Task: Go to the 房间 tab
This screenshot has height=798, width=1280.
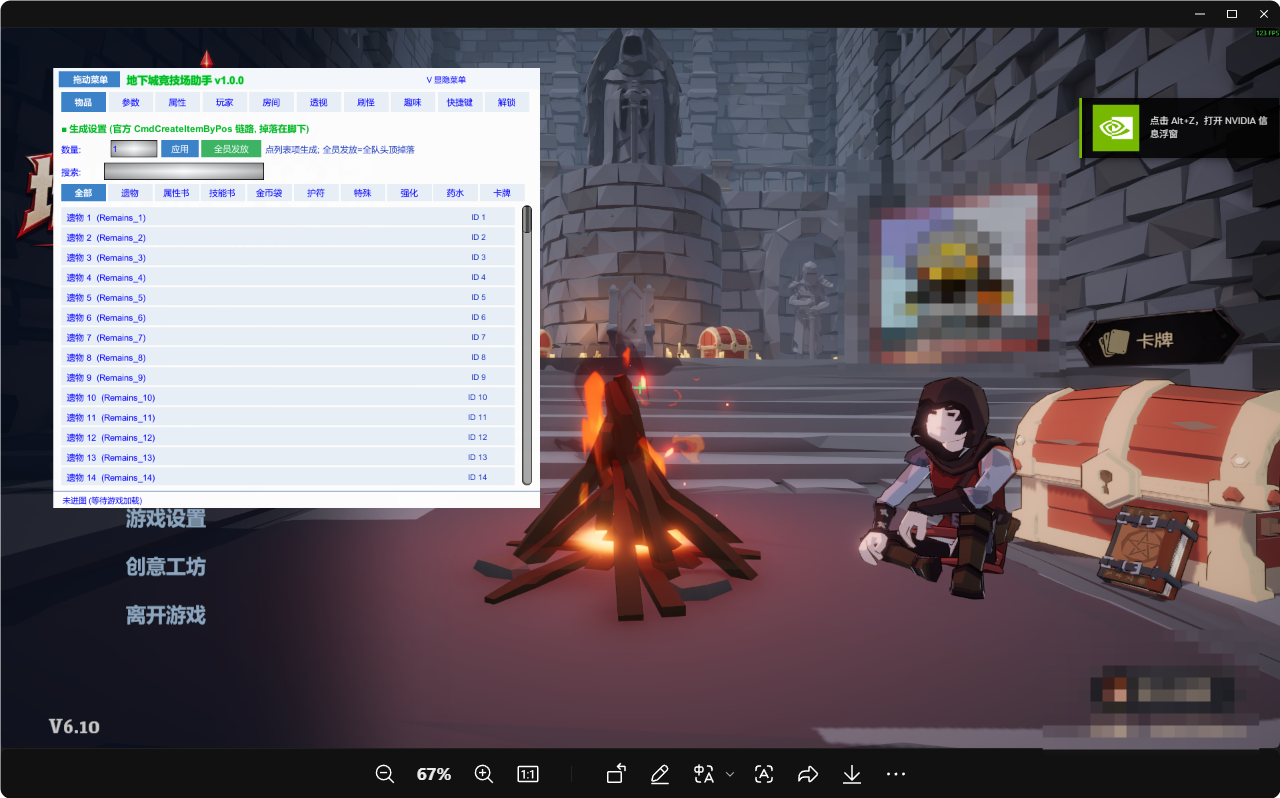Action: tap(271, 102)
